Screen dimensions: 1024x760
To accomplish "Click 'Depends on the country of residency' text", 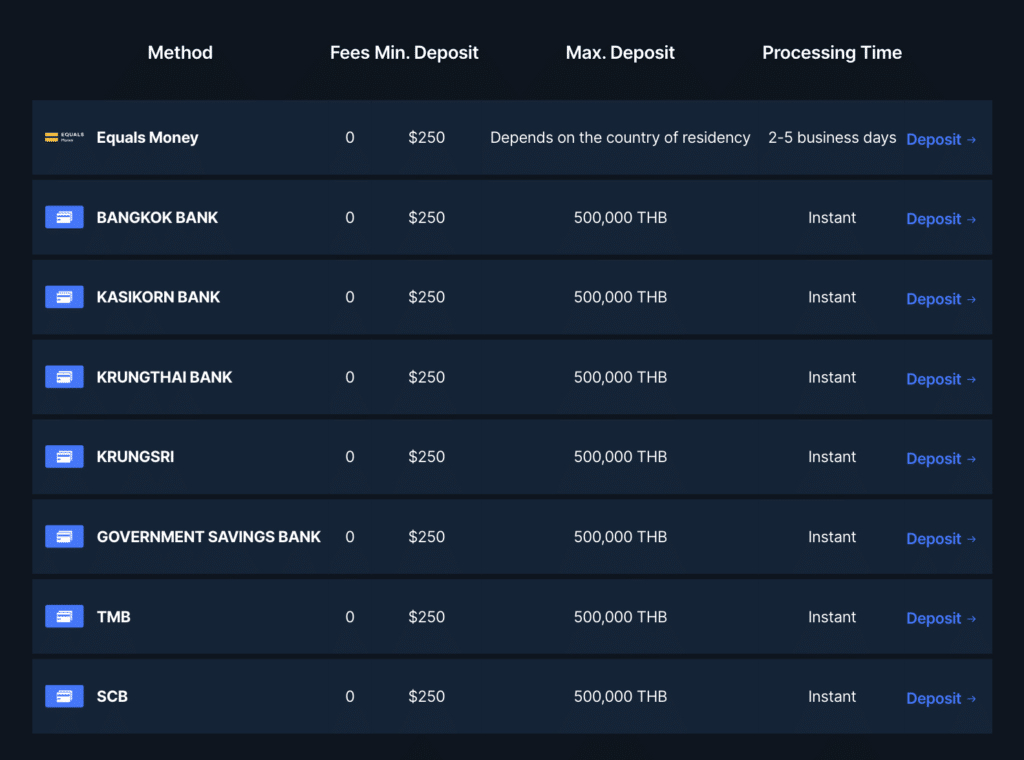I will pyautogui.click(x=620, y=138).
